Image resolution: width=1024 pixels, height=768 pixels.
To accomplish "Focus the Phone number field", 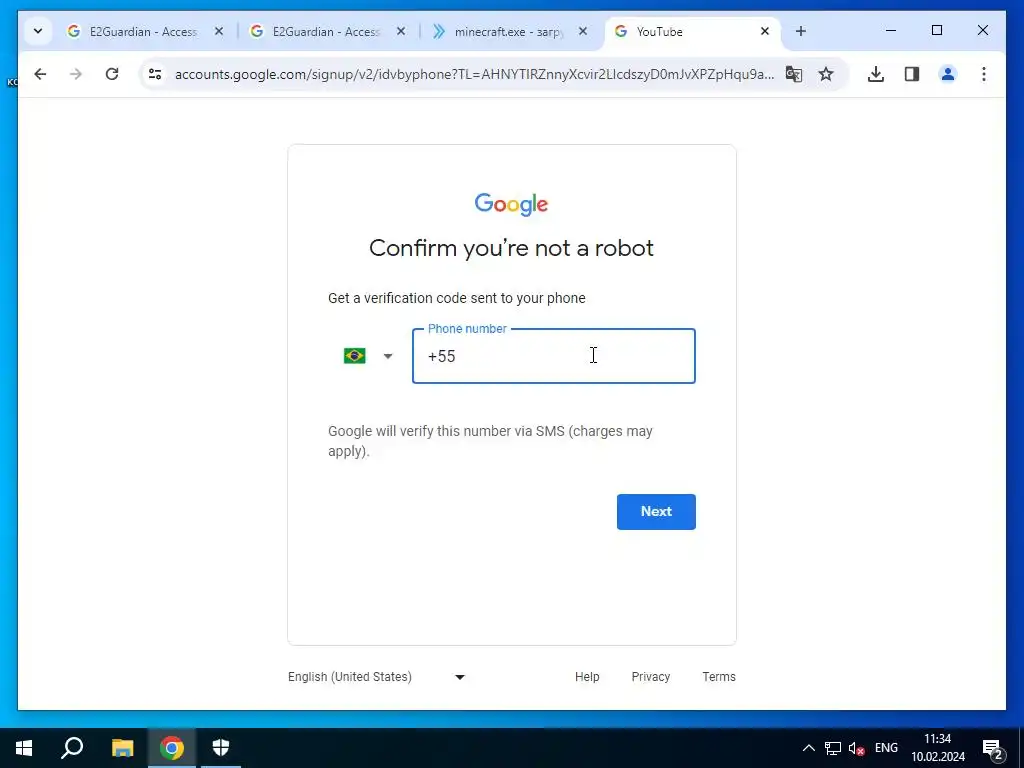I will 554,356.
